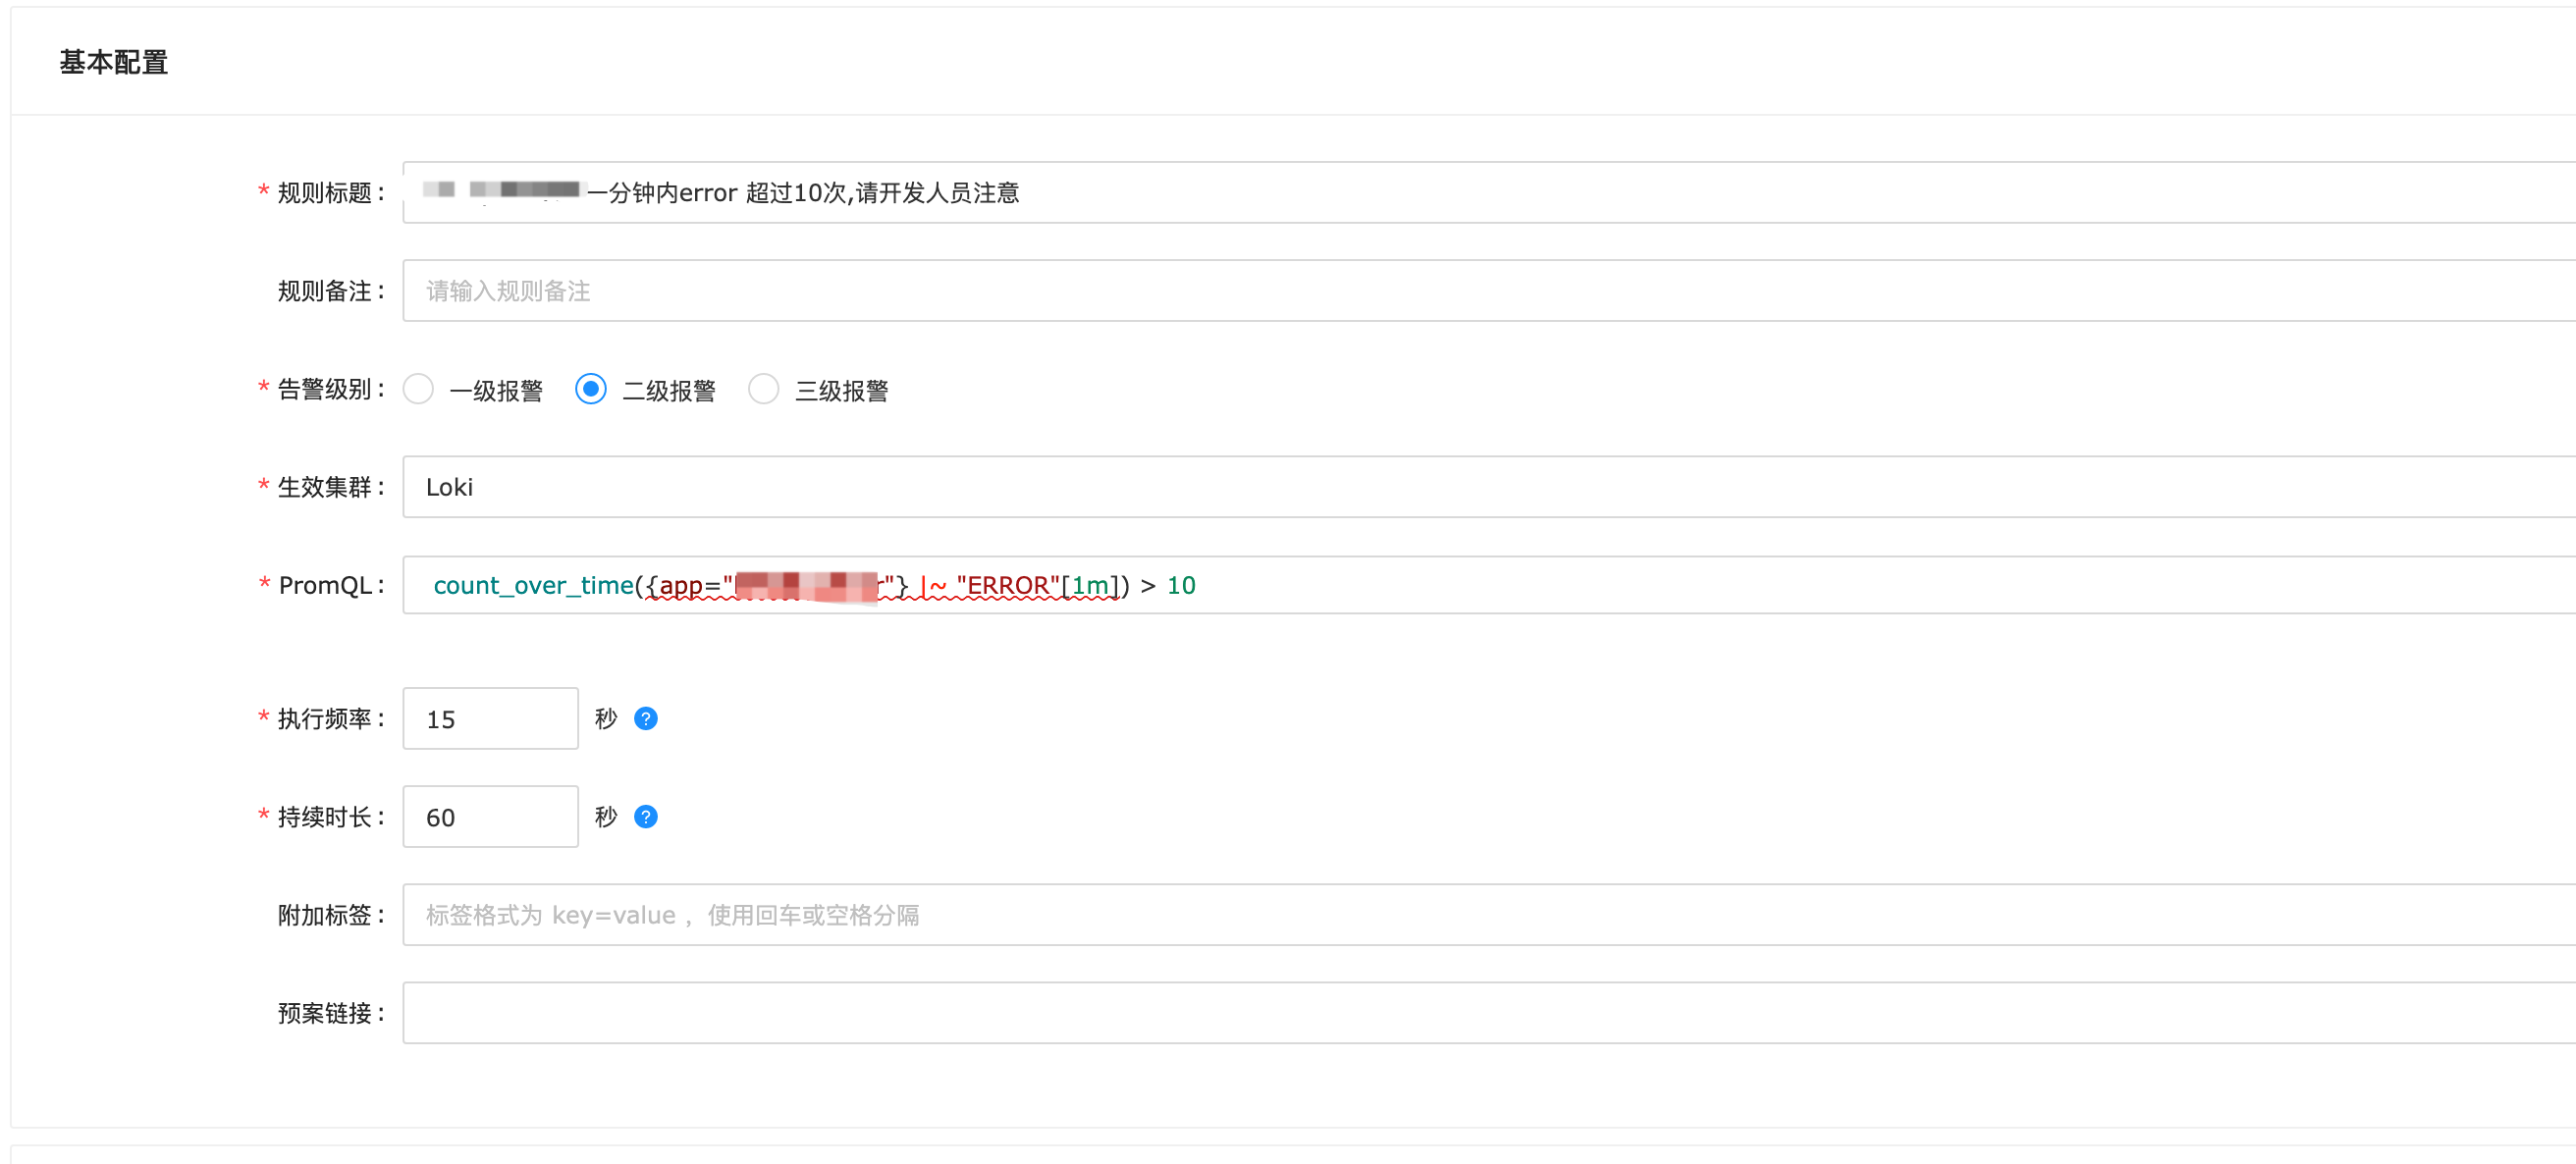Place cursor on "ERROR" in the PromQL query
2576x1164 pixels.
[x=1007, y=585]
